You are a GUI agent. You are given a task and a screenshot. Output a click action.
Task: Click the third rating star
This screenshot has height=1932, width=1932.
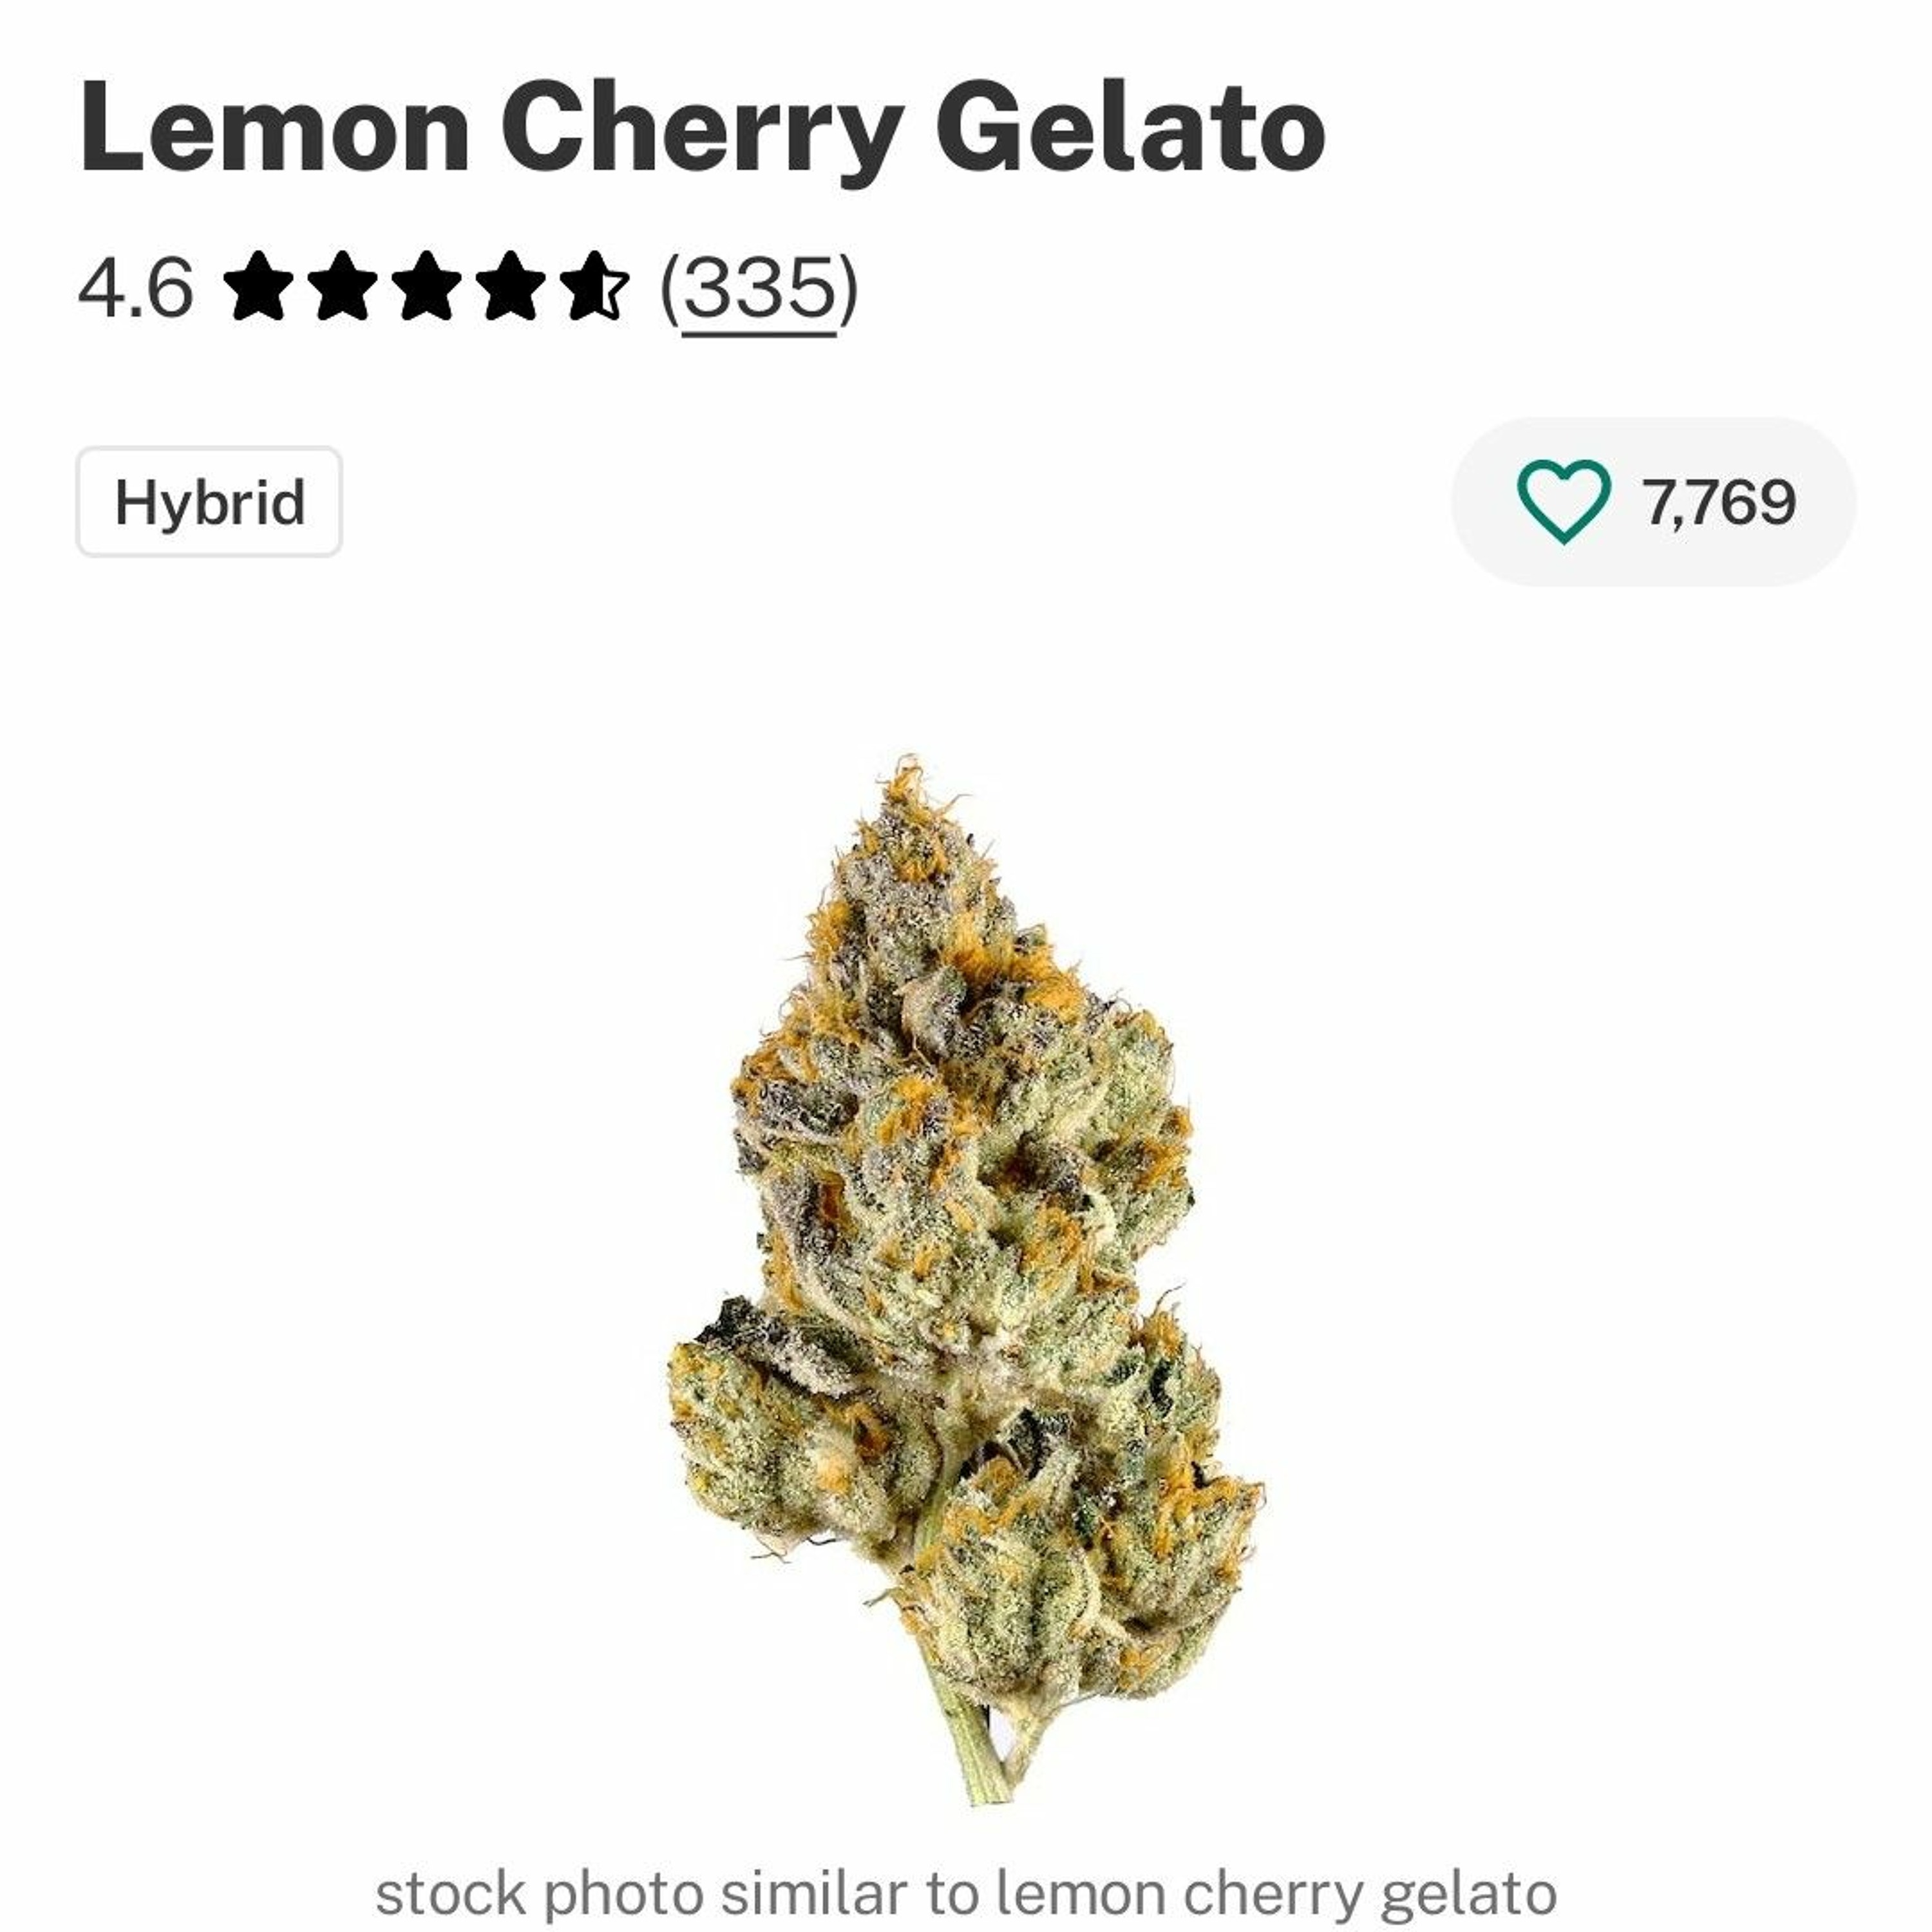click(x=427, y=286)
